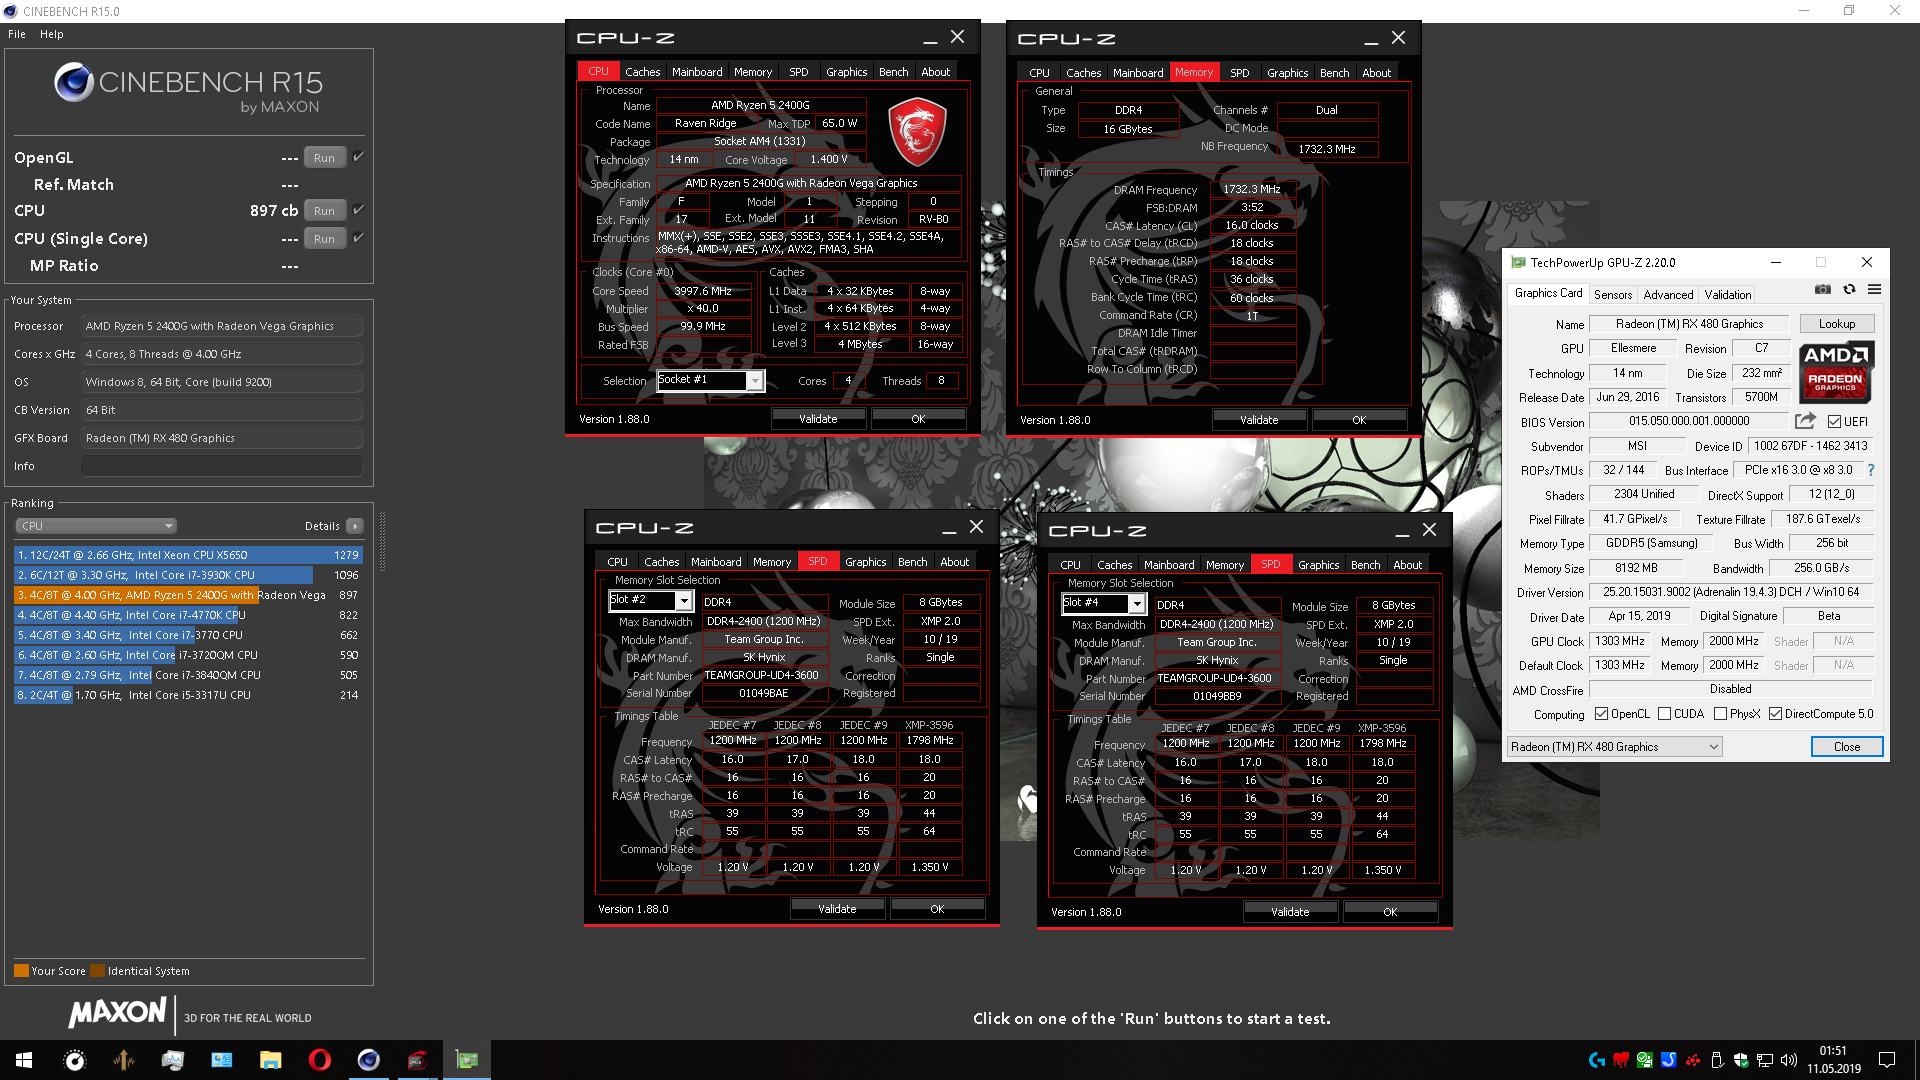Open Opera browser from the taskbar
Viewport: 1920px width, 1080px height.
coord(319,1060)
